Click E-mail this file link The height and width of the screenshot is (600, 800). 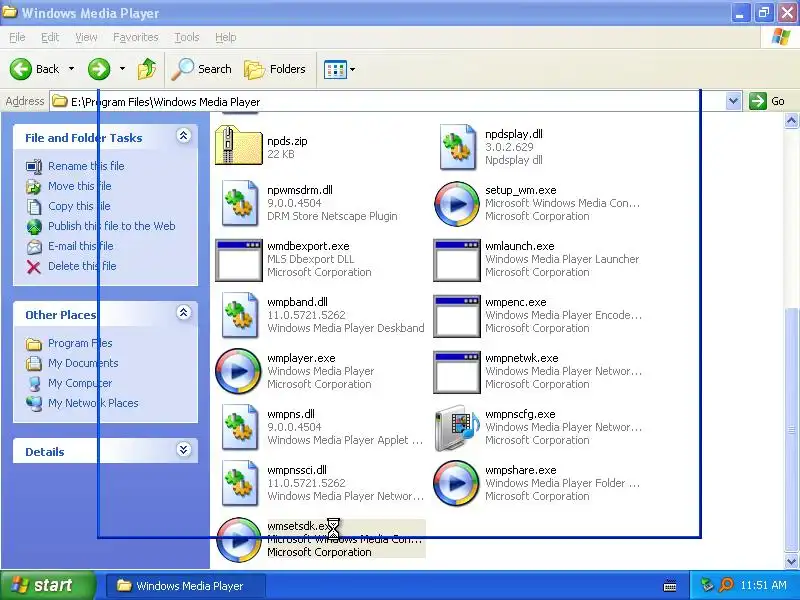[80, 246]
